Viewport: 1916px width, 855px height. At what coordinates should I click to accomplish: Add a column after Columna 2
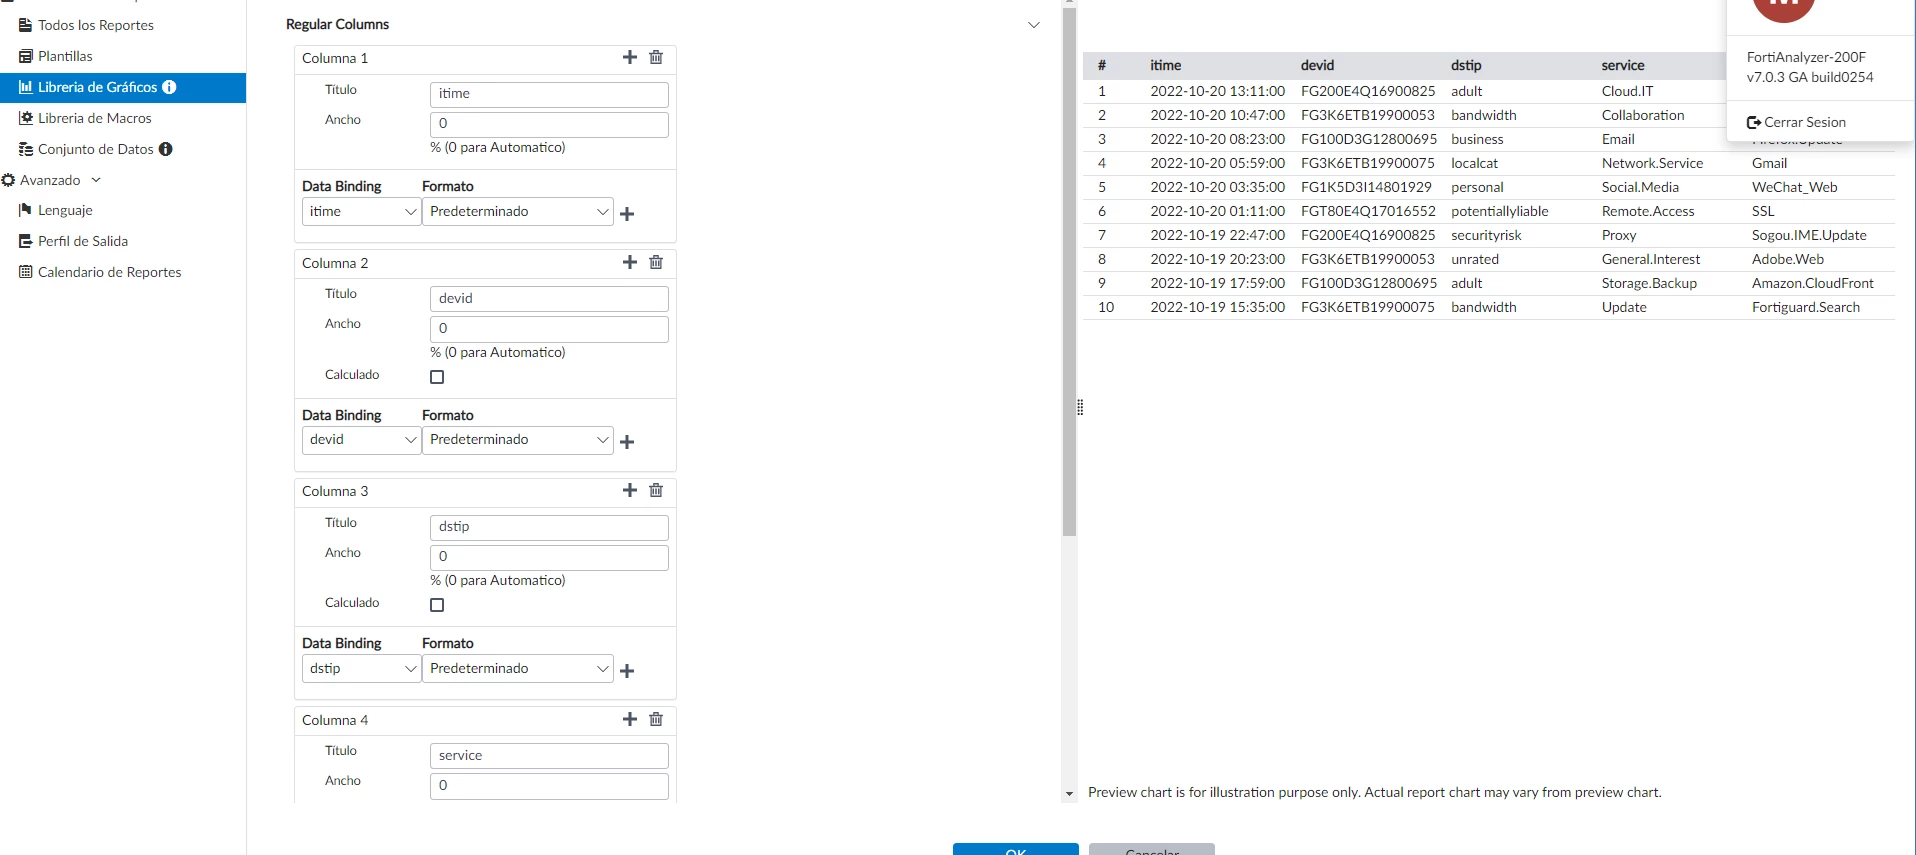pos(630,262)
